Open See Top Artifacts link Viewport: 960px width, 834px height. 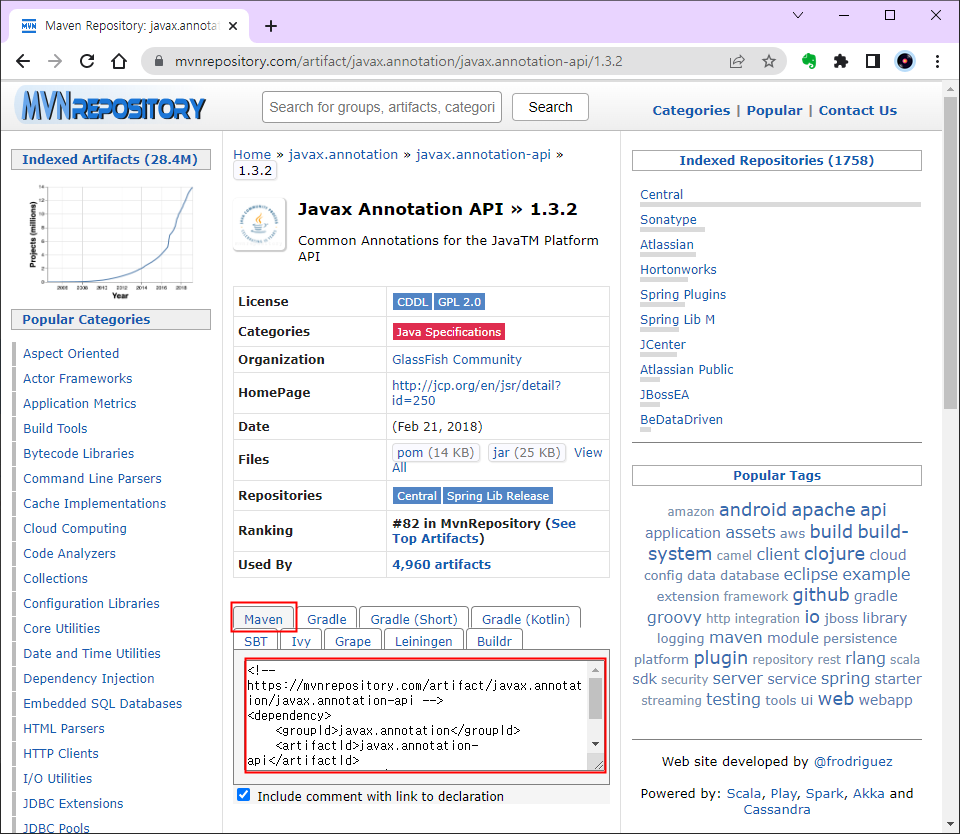(x=484, y=531)
